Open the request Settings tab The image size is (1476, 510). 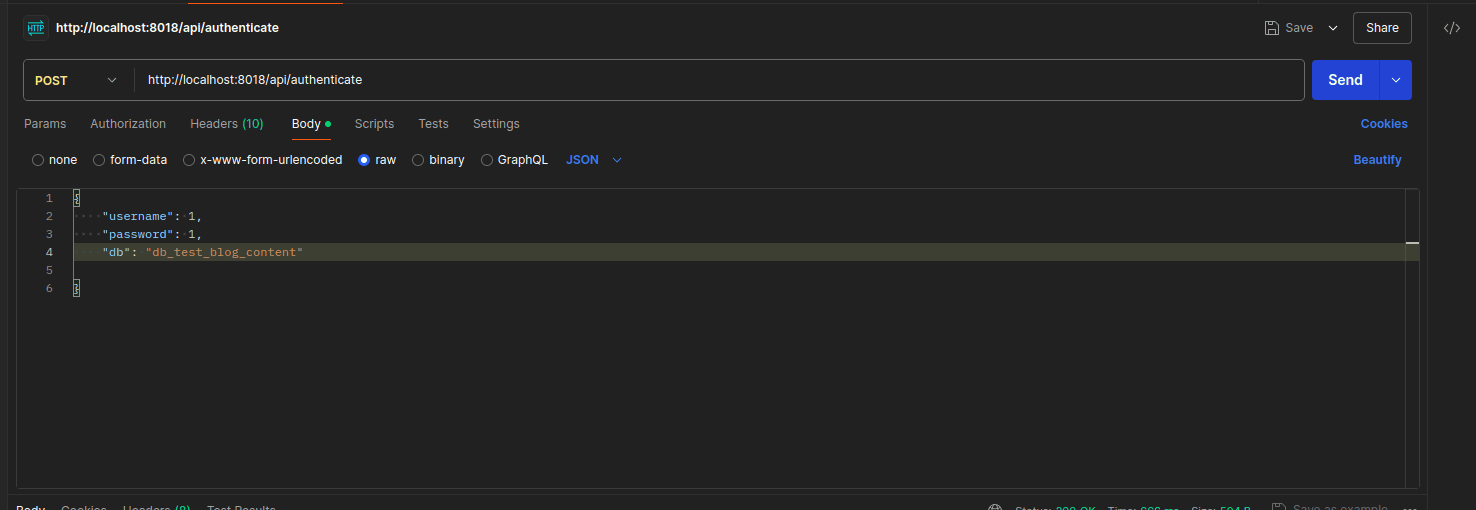(496, 124)
